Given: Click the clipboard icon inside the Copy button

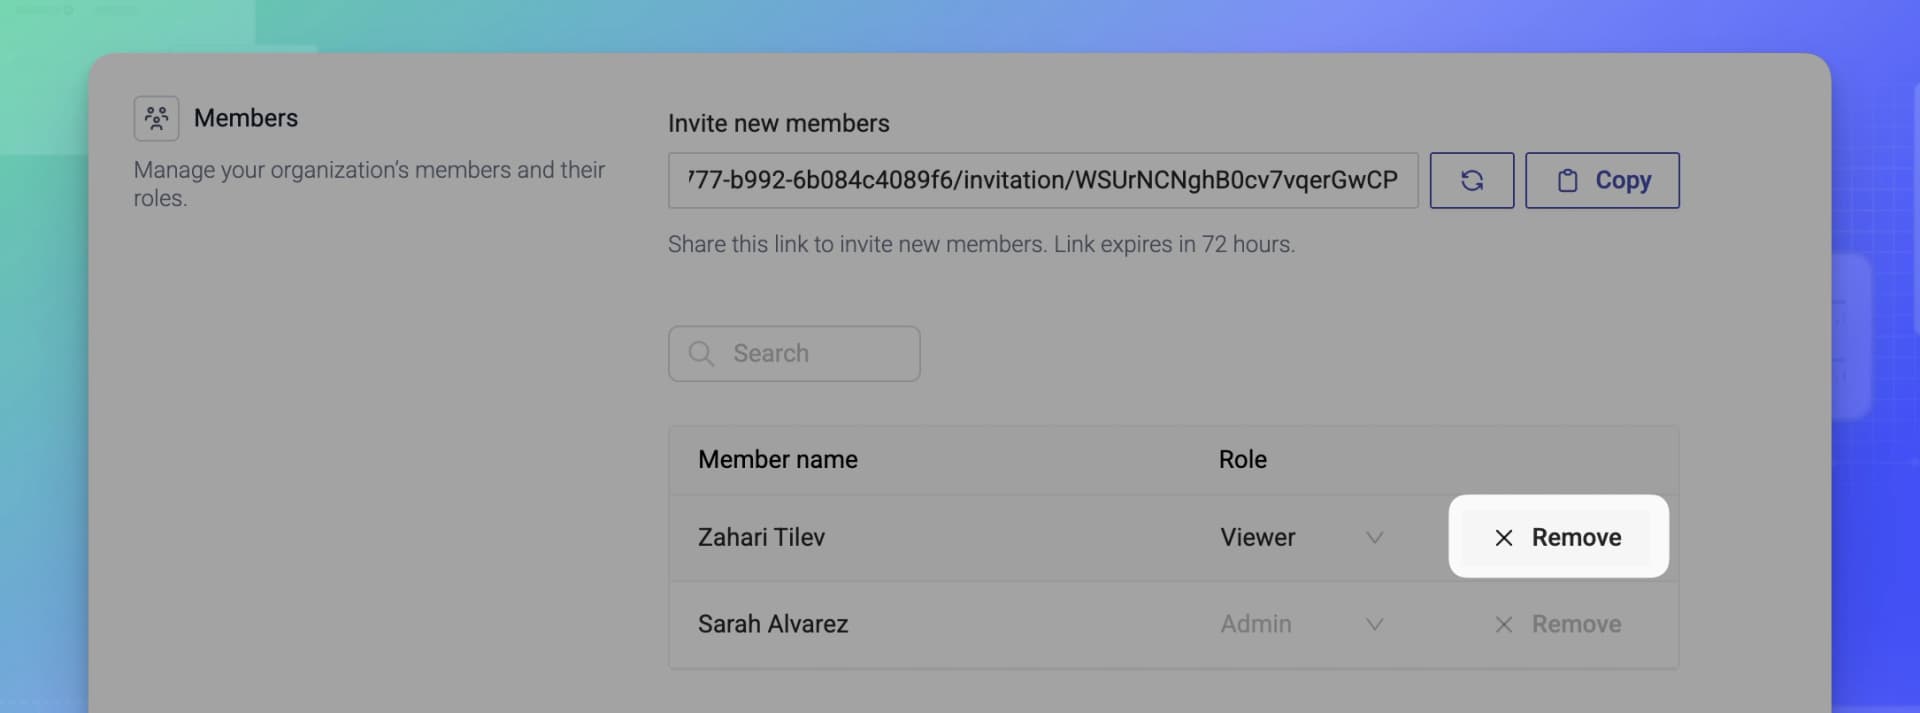Looking at the screenshot, I should 1568,180.
